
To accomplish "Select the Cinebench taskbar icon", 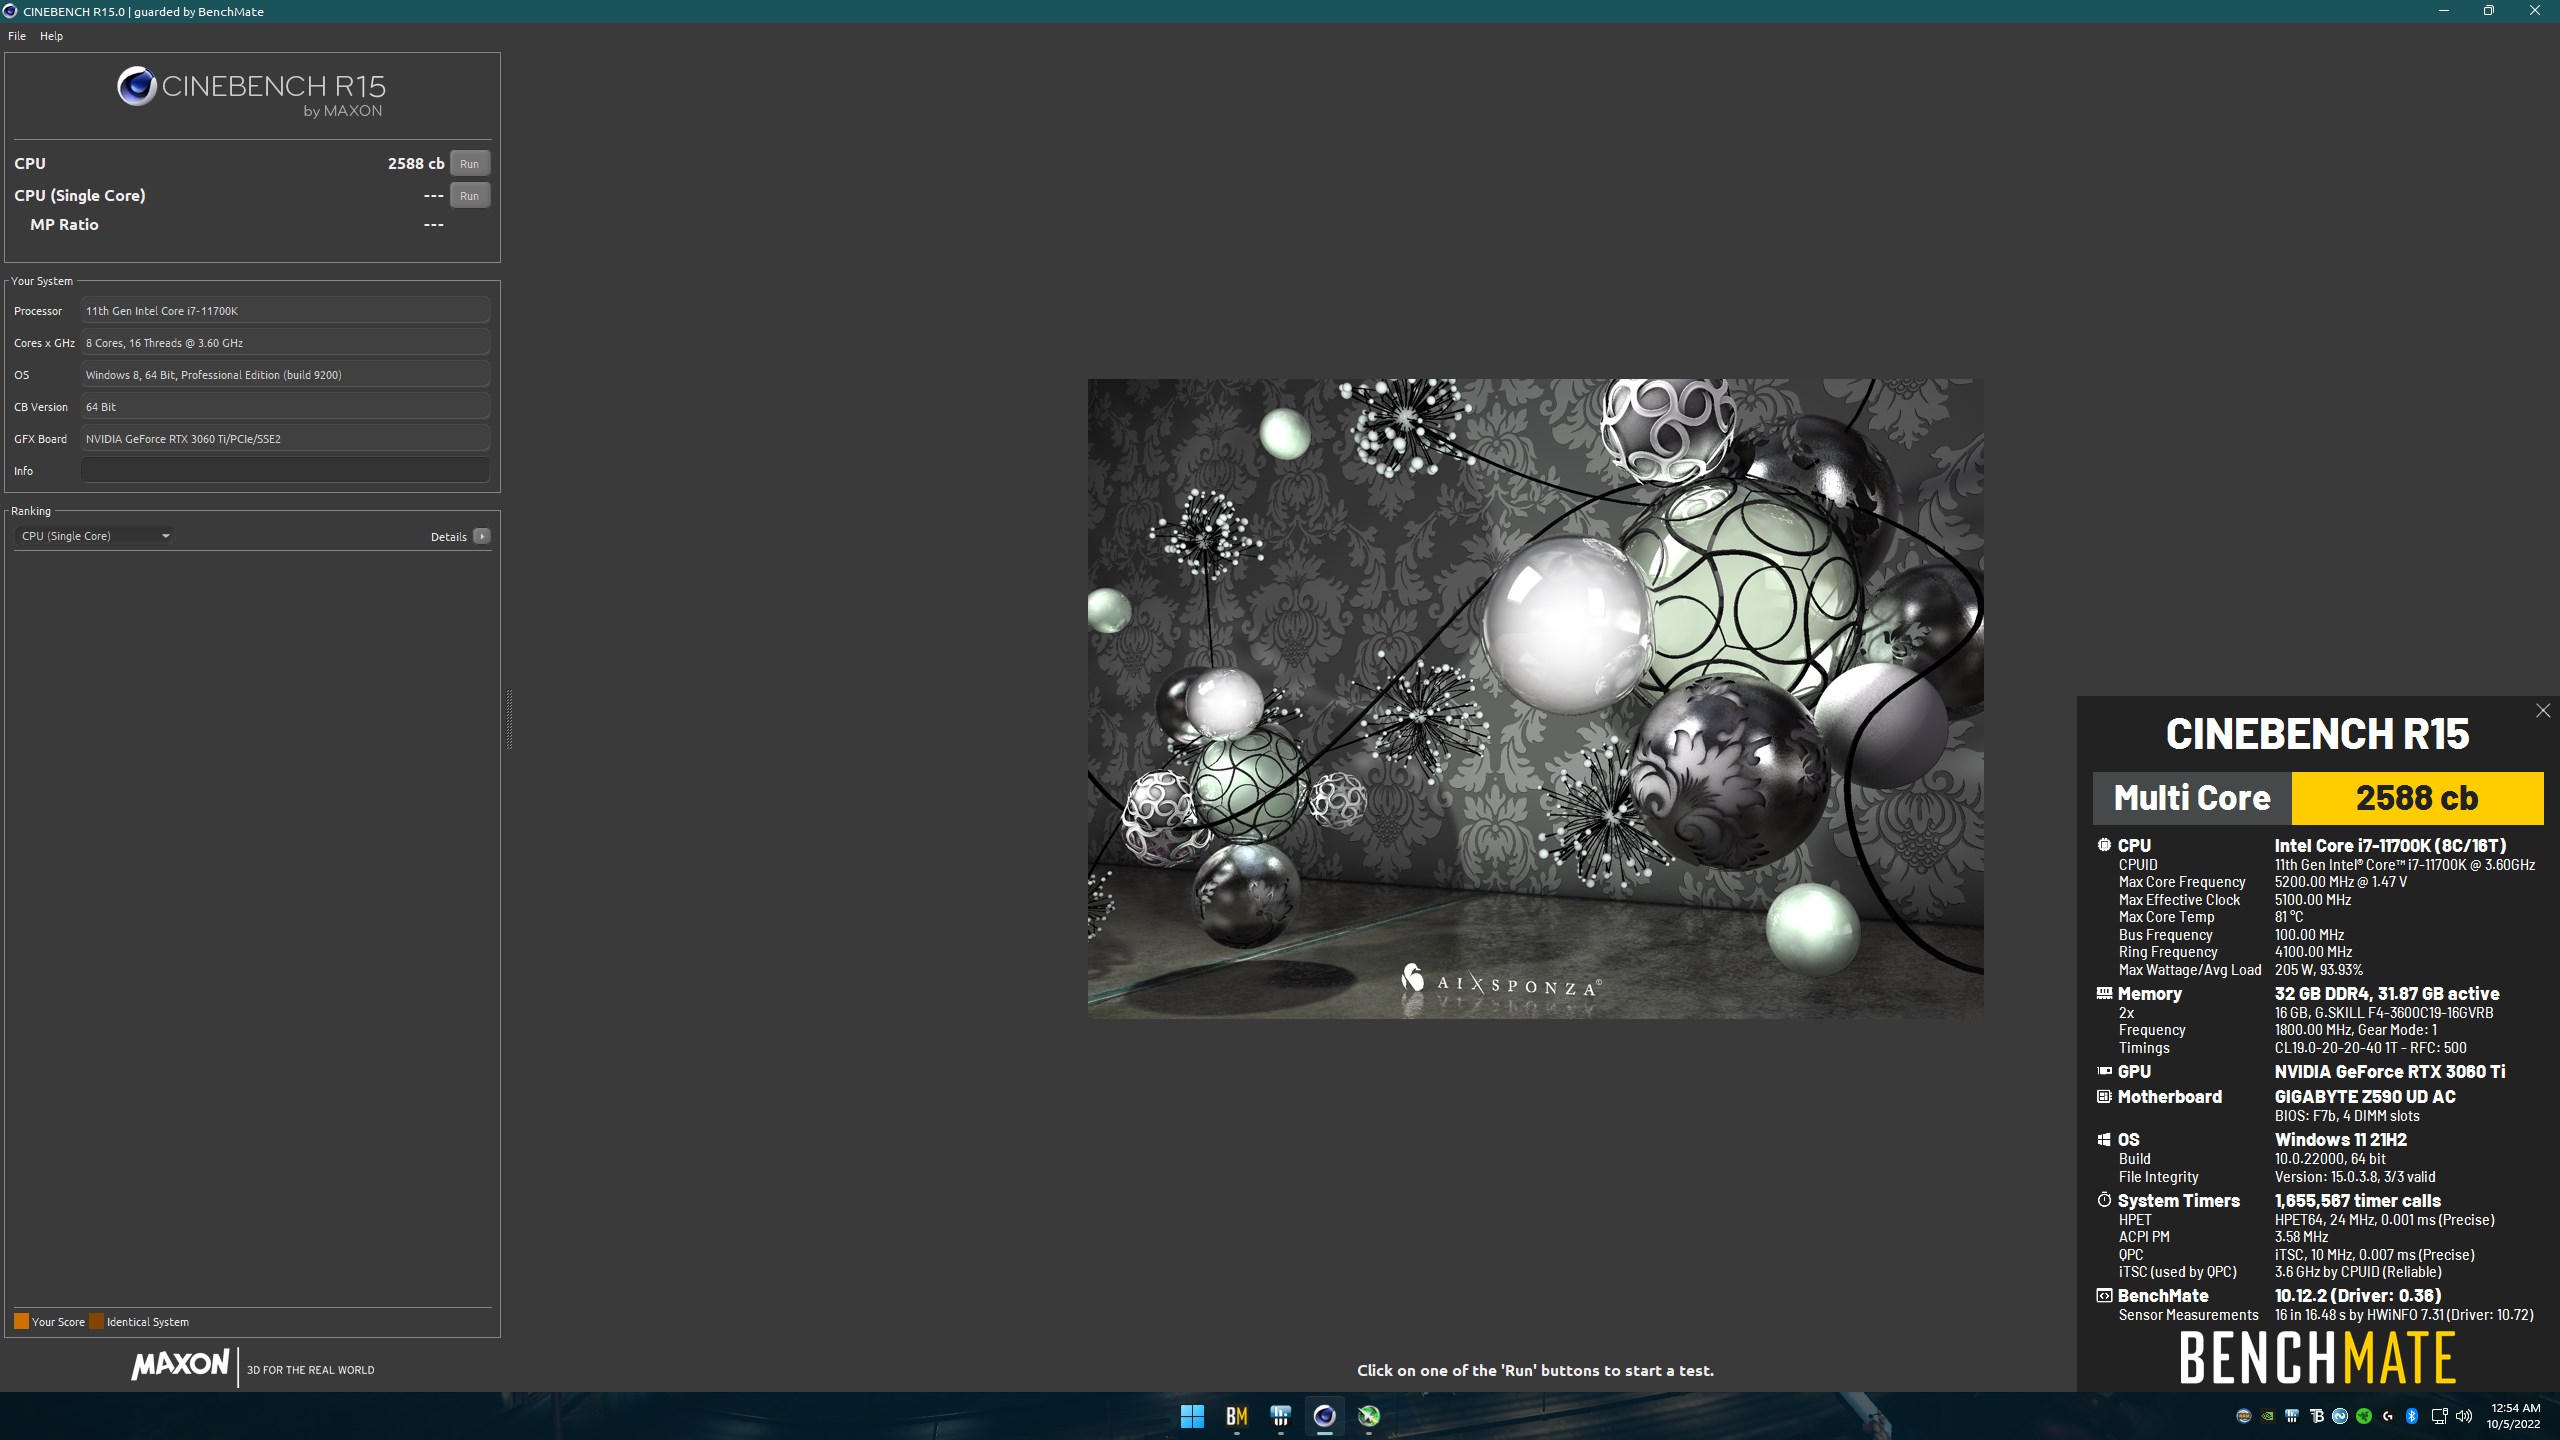I will click(x=1324, y=1416).
